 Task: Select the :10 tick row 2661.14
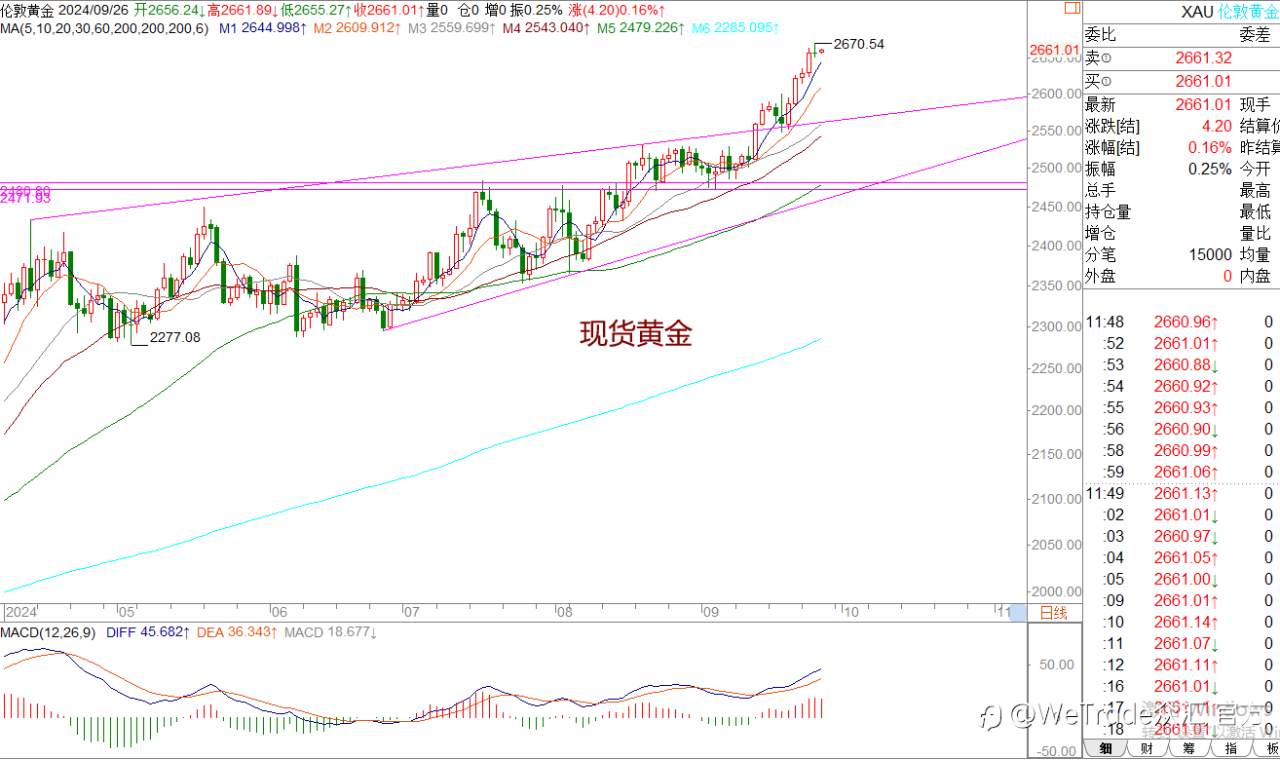click(x=1181, y=622)
